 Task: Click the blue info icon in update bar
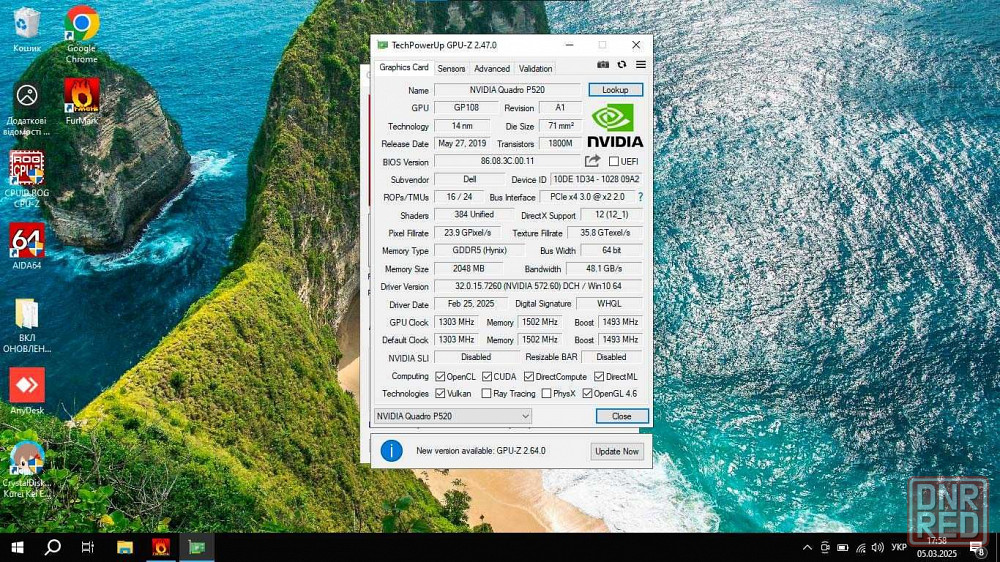coord(392,450)
